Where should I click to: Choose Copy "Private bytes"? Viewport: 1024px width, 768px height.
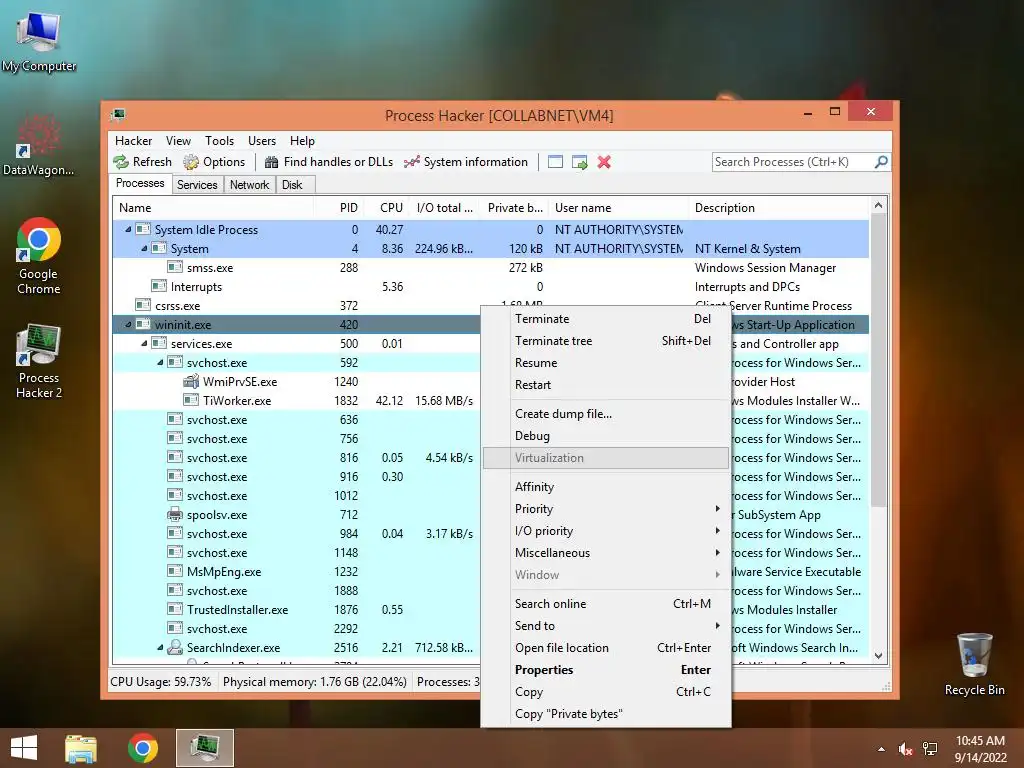(605, 714)
